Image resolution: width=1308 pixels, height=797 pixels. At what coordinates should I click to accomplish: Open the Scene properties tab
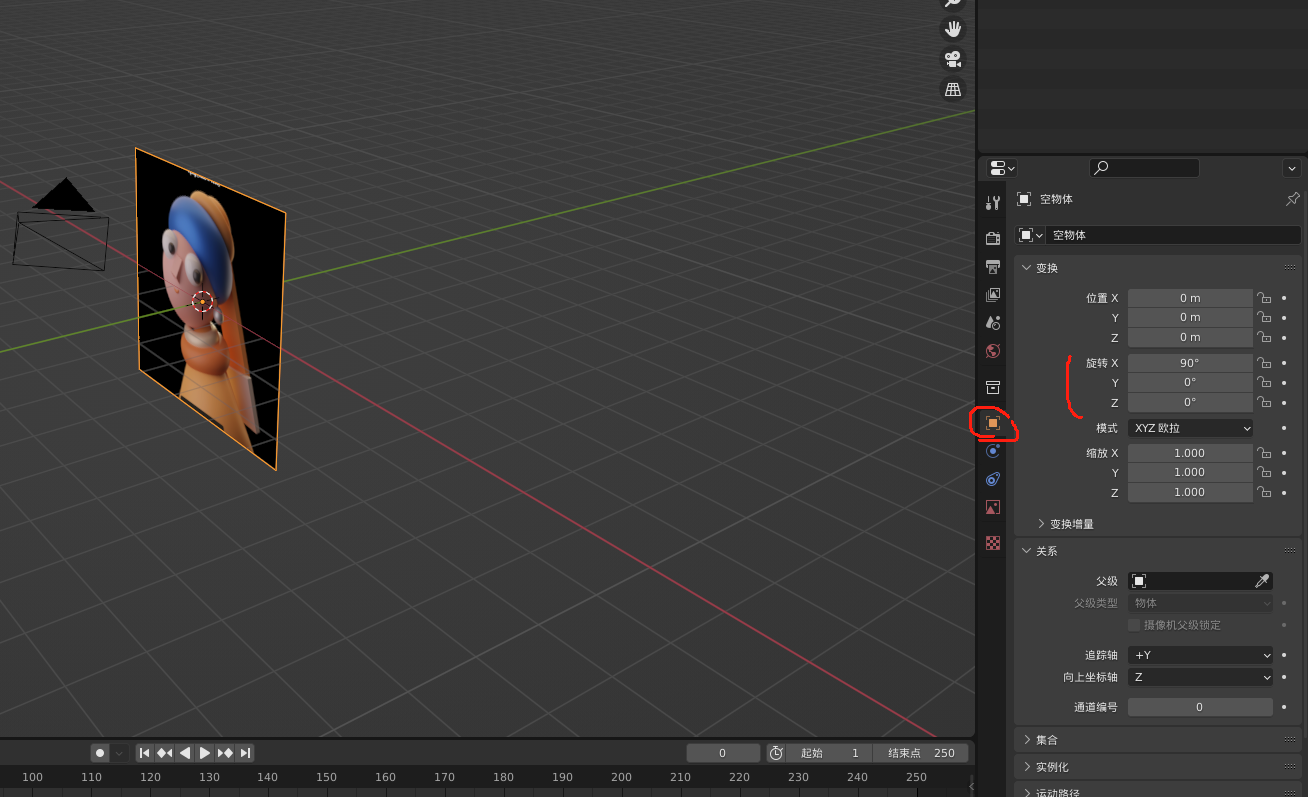[x=992, y=323]
